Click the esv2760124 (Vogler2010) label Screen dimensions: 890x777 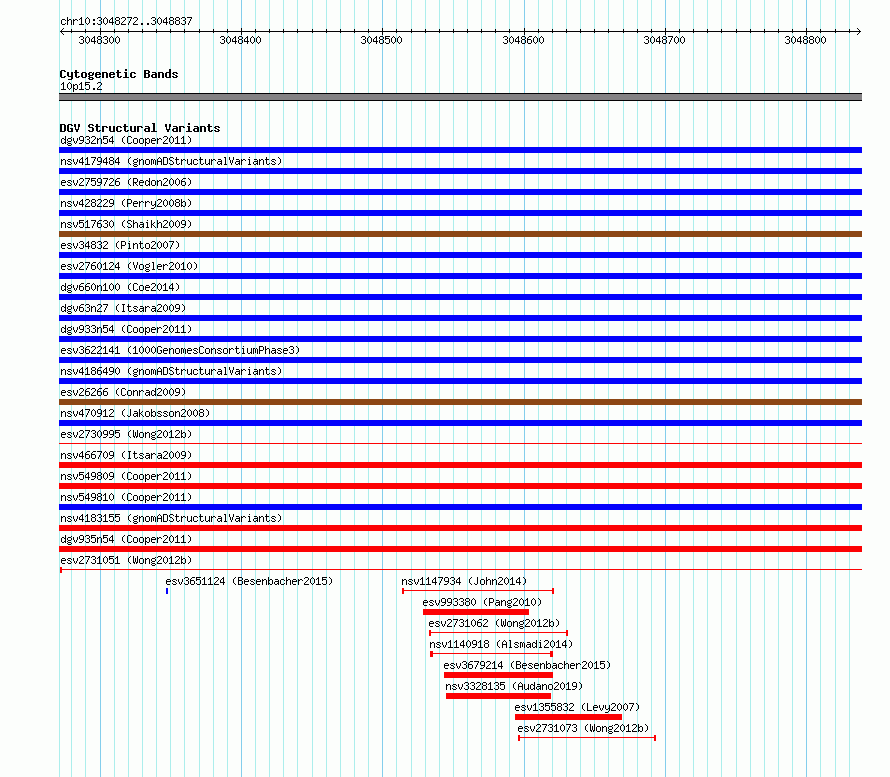129,266
